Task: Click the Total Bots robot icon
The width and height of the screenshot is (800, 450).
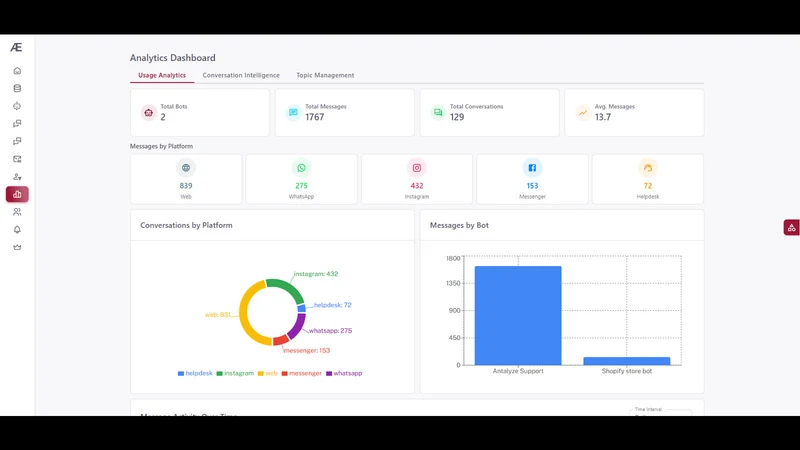Action: click(148, 112)
